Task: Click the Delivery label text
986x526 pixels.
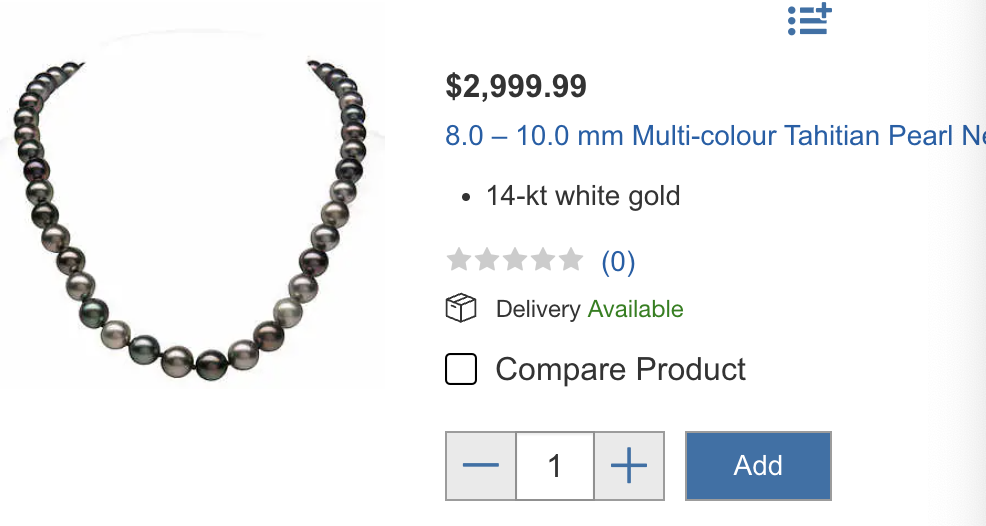Action: [x=538, y=309]
